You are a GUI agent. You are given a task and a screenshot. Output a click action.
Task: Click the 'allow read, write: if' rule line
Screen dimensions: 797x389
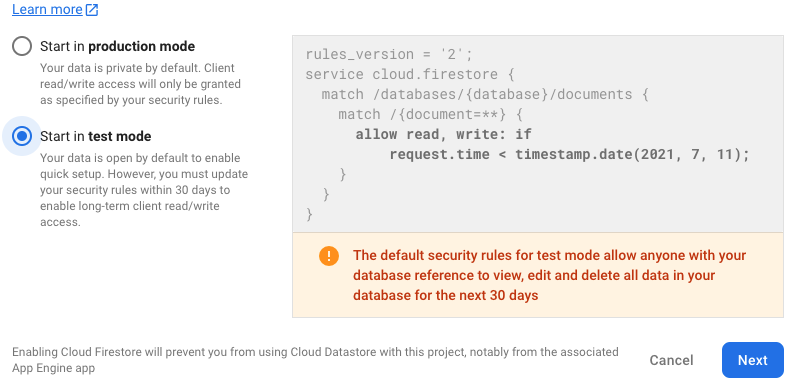tap(443, 135)
